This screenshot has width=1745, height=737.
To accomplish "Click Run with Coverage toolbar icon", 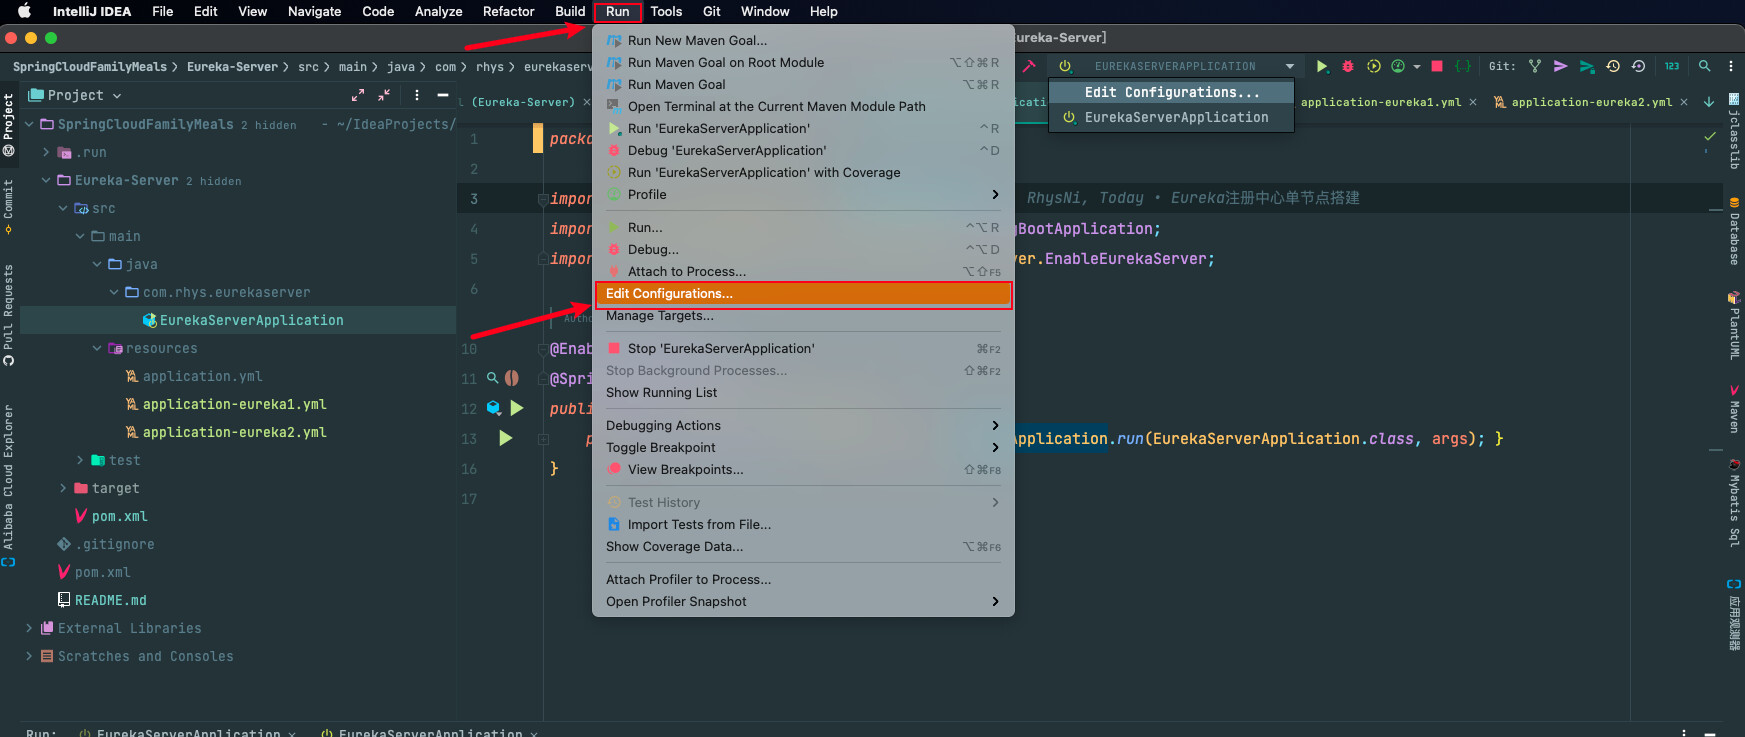I will pyautogui.click(x=1374, y=66).
